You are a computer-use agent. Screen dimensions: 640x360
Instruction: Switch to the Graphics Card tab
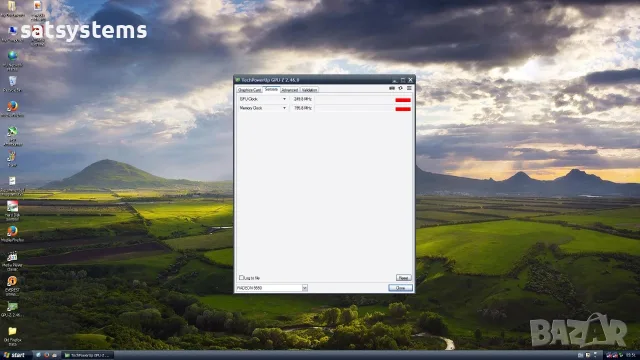pyautogui.click(x=249, y=90)
